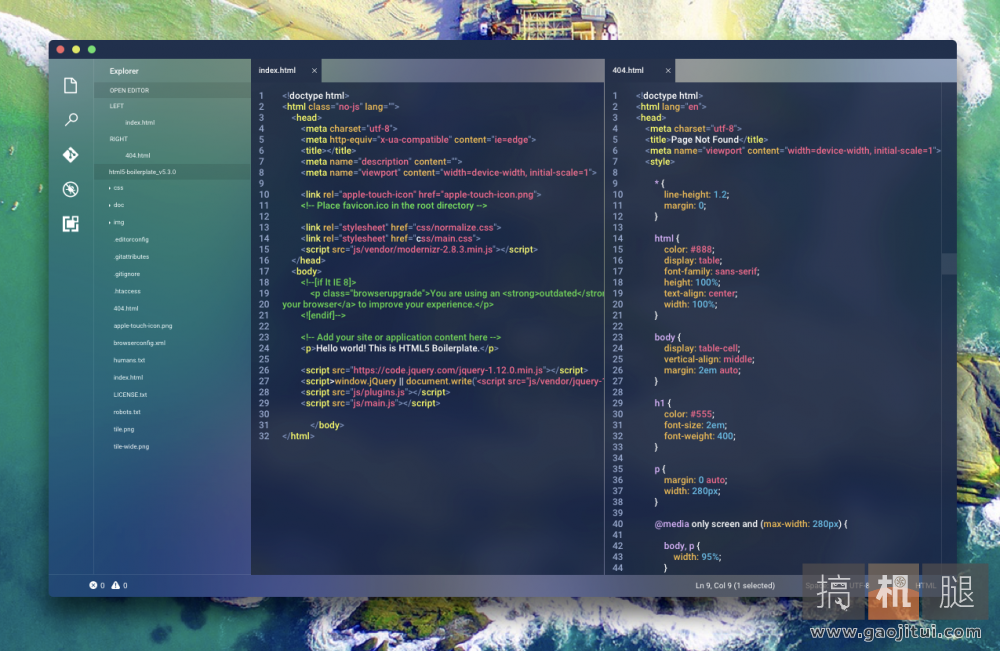
Task: Click the jquery-1.12.0.min.js script URL
Action: coord(448,370)
